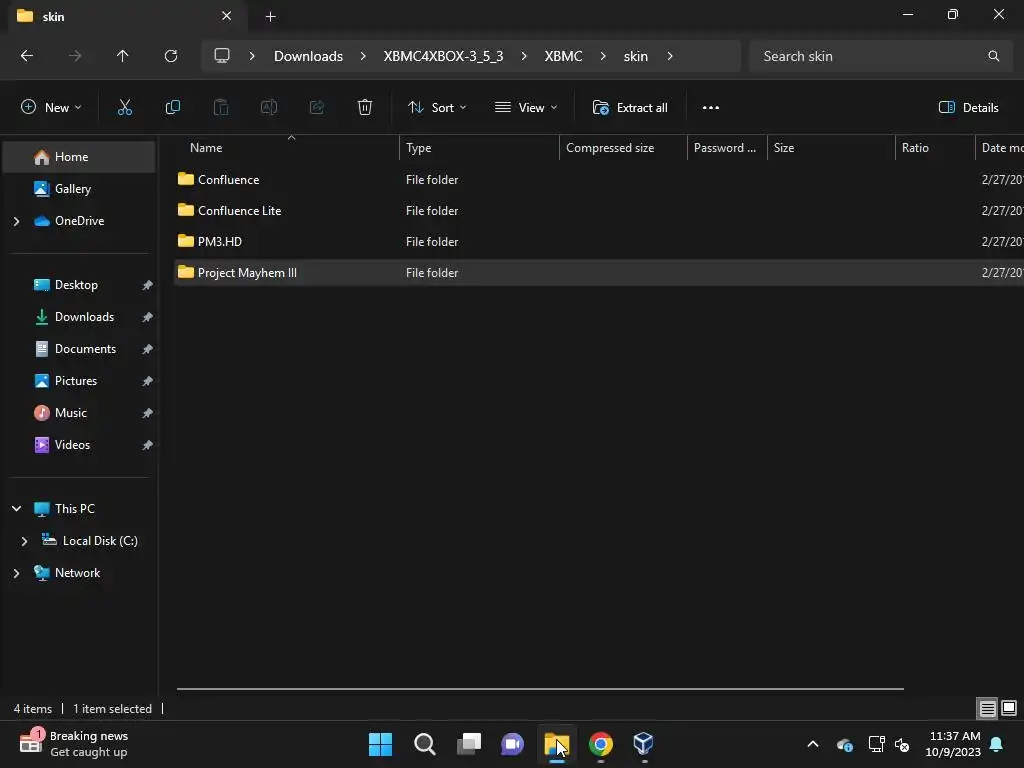1024x768 pixels.
Task: Open the New dropdown menu
Action: click(51, 108)
